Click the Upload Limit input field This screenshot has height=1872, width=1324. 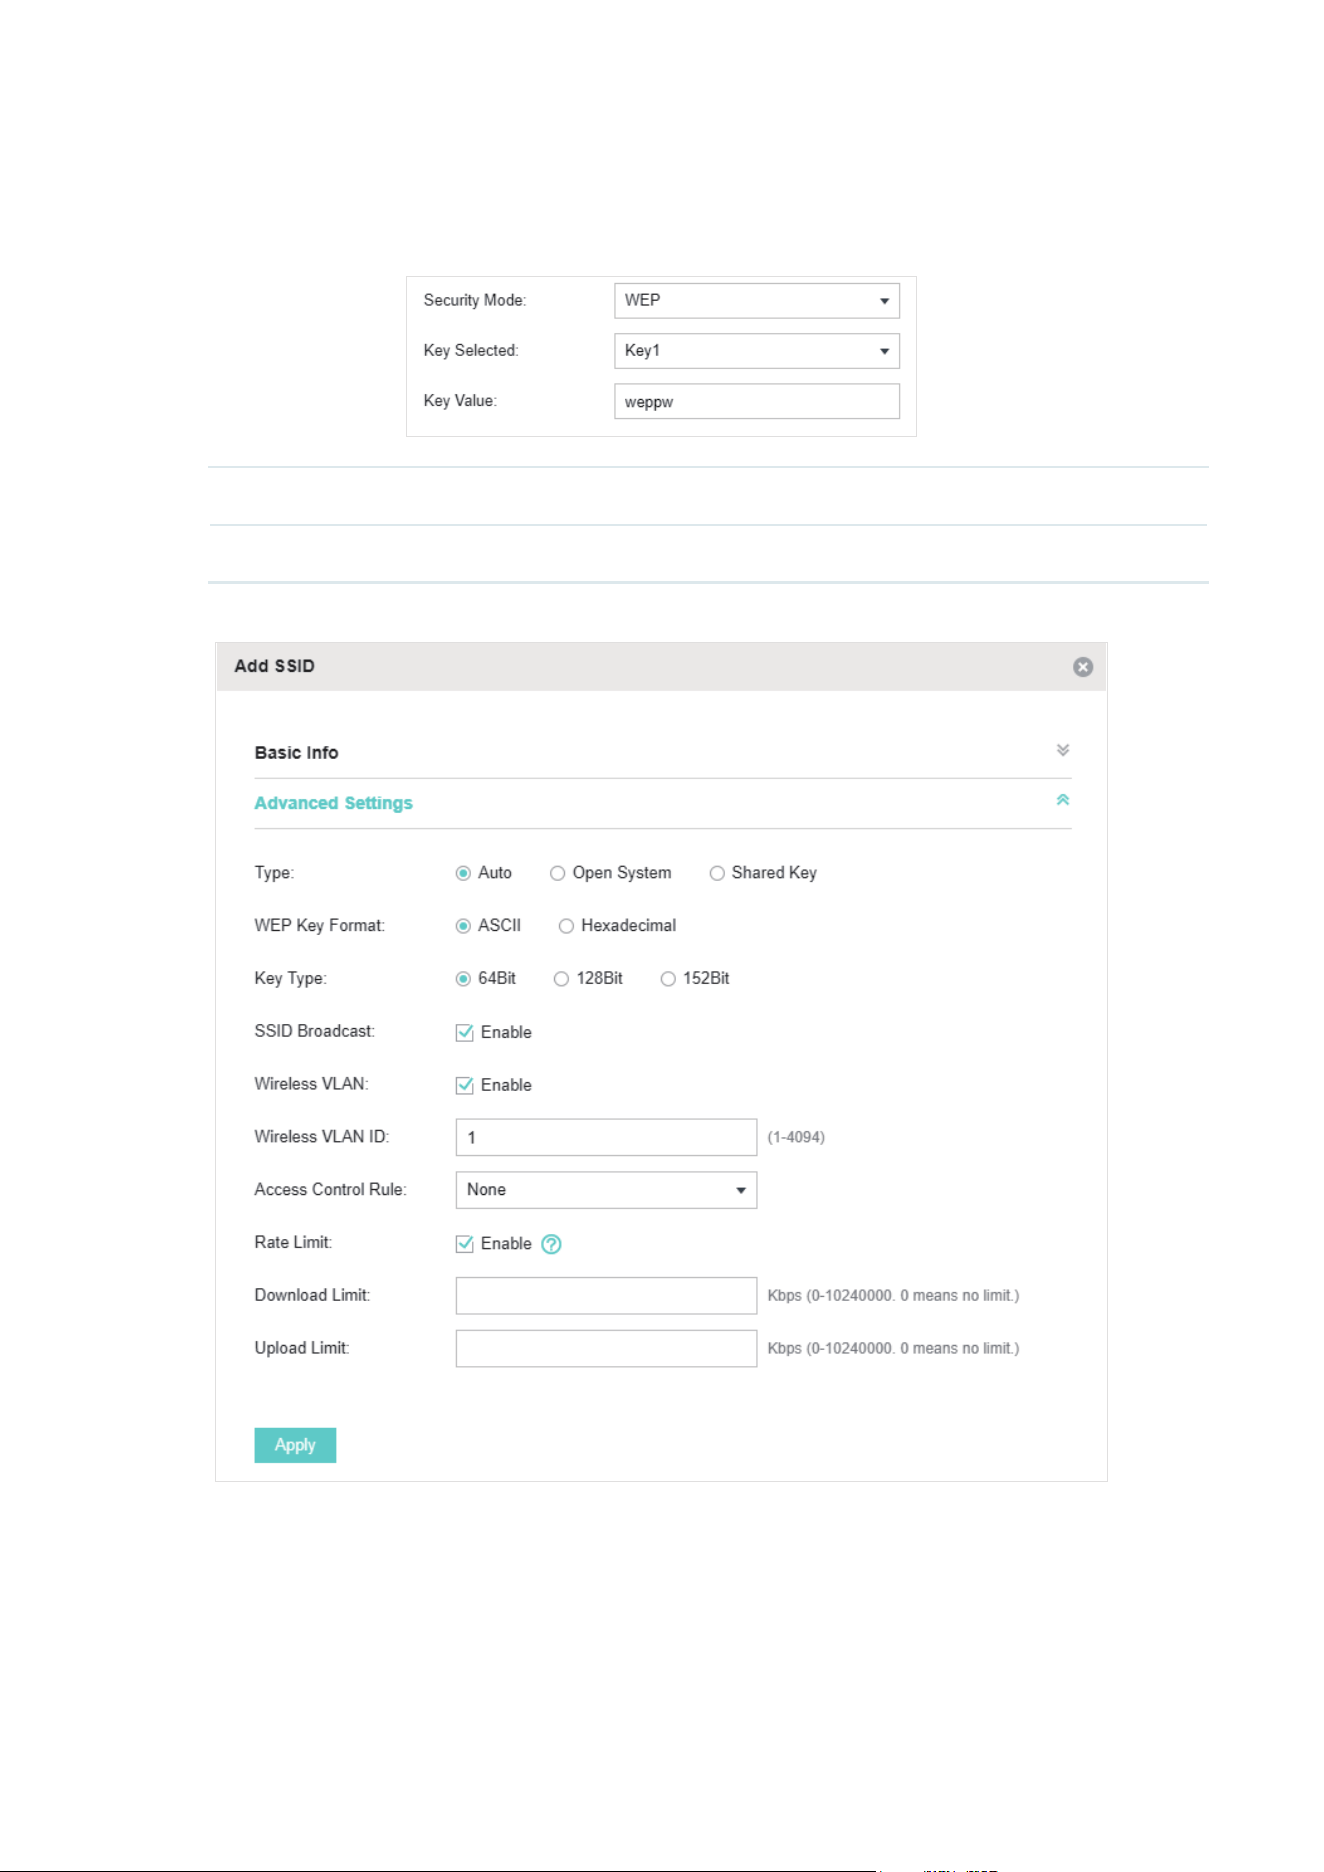pos(606,1349)
